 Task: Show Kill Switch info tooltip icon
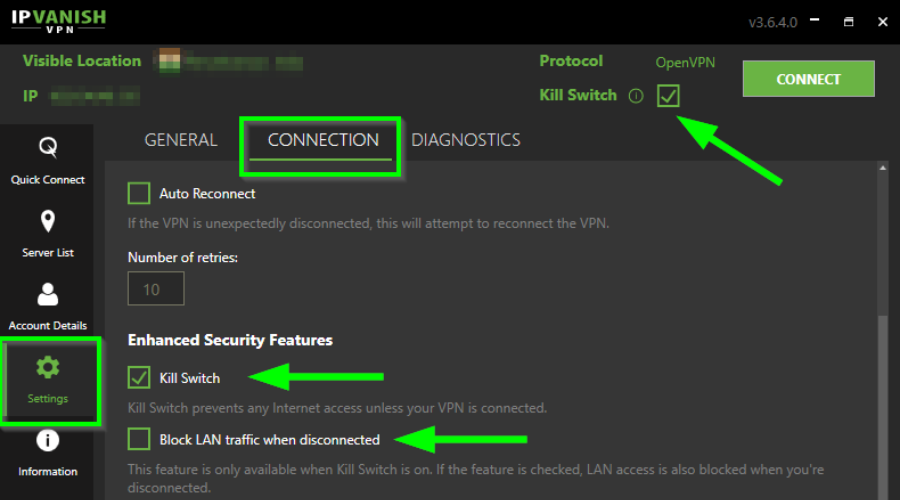click(636, 96)
